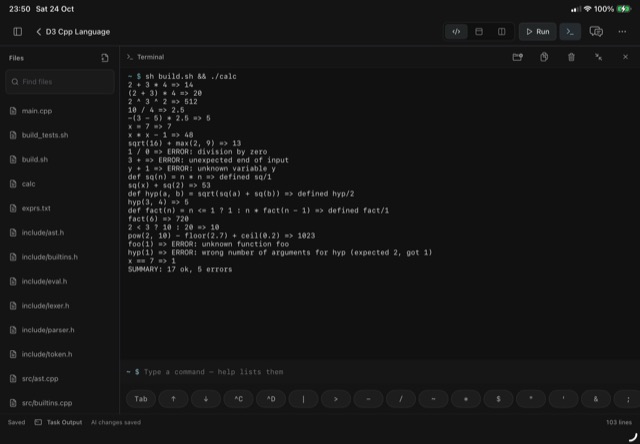Click the sh build.sh && ./calc command line
The height and width of the screenshot is (444, 640).
(191, 76)
